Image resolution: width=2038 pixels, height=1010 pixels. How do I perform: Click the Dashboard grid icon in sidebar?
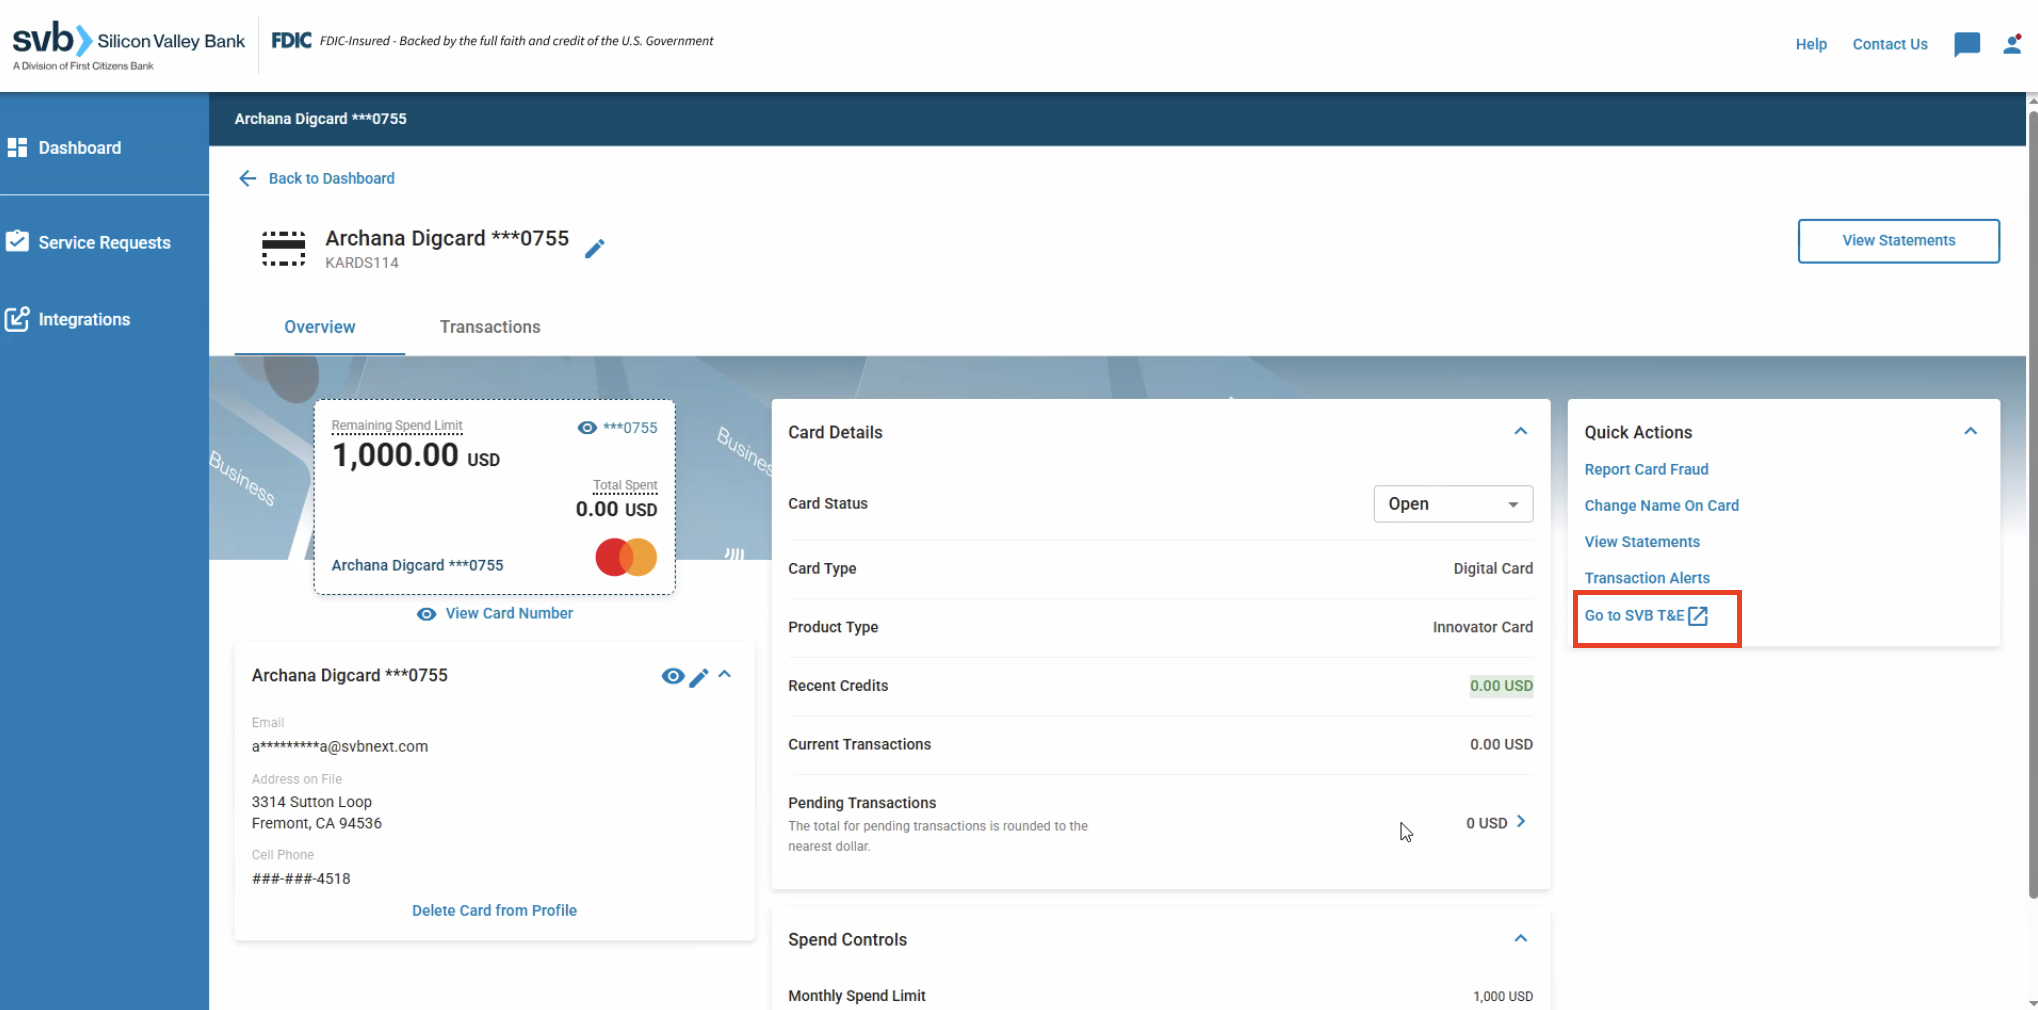coord(17,148)
